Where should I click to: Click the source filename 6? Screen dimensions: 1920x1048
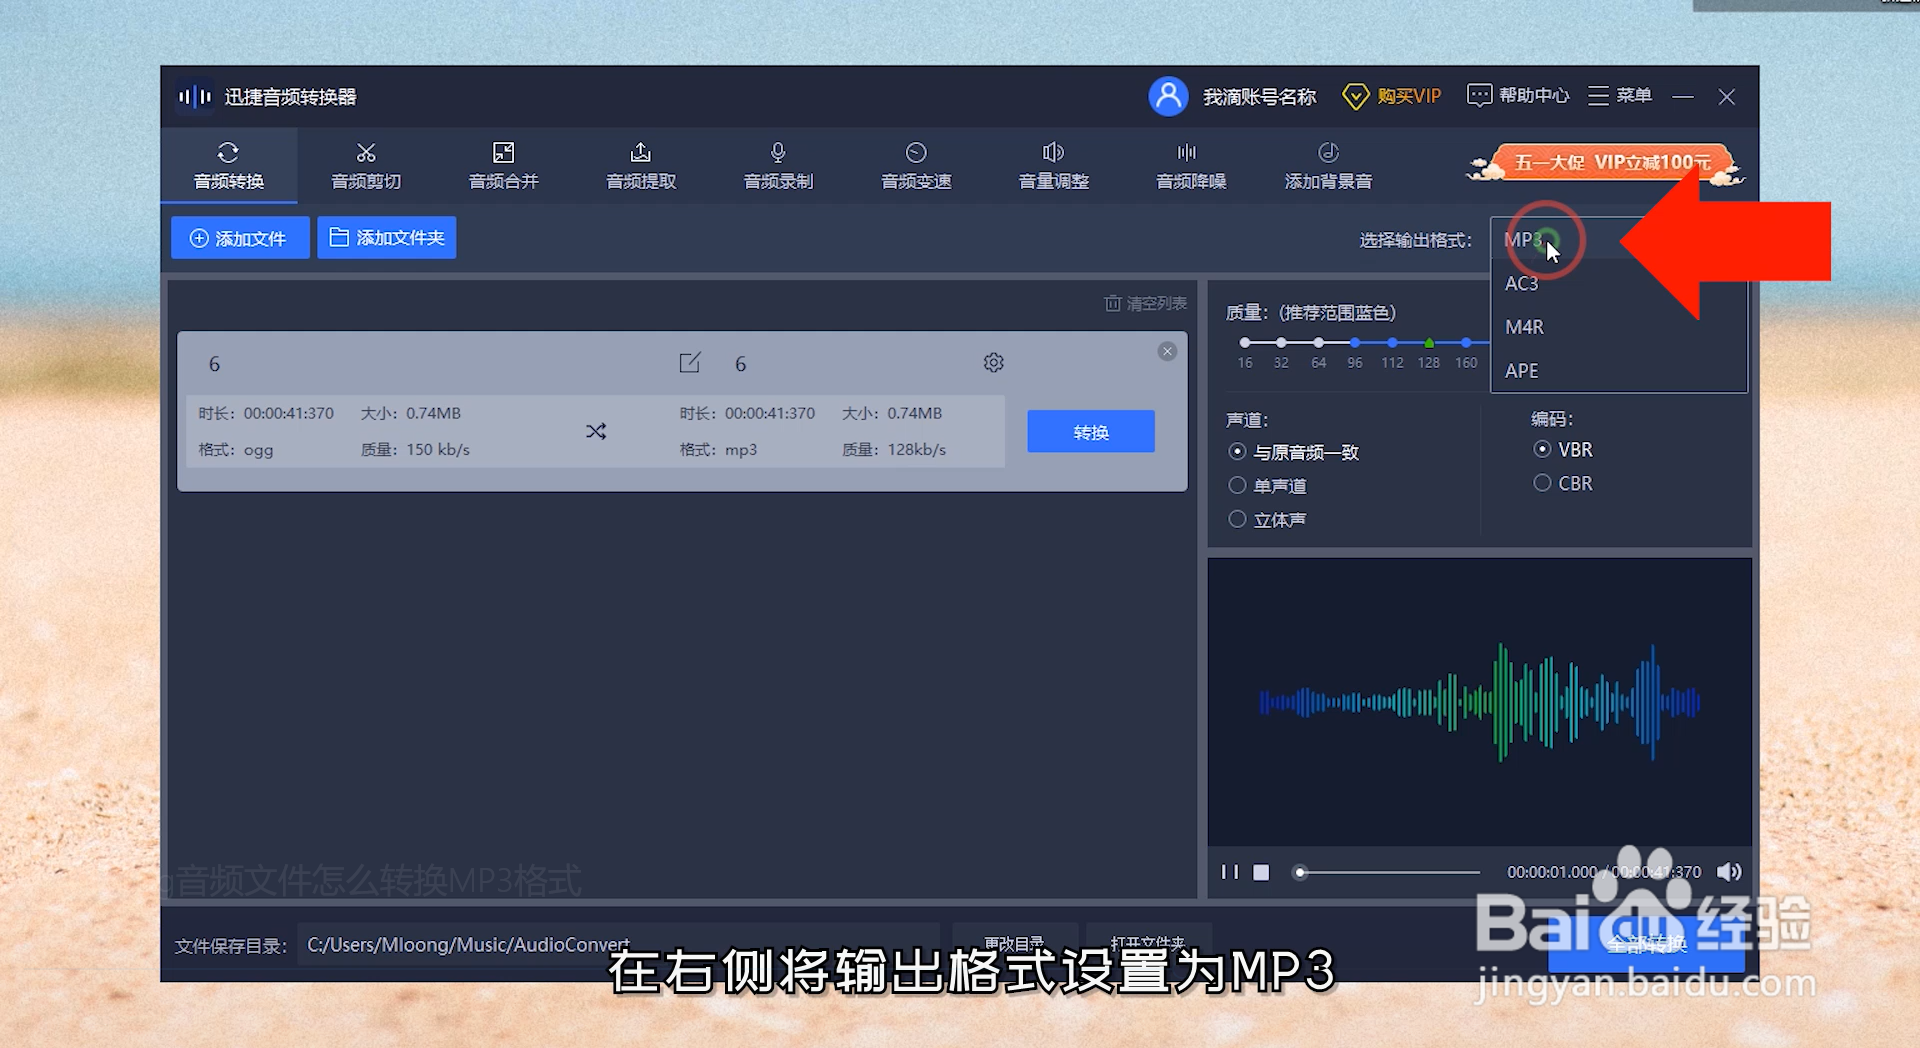(214, 364)
